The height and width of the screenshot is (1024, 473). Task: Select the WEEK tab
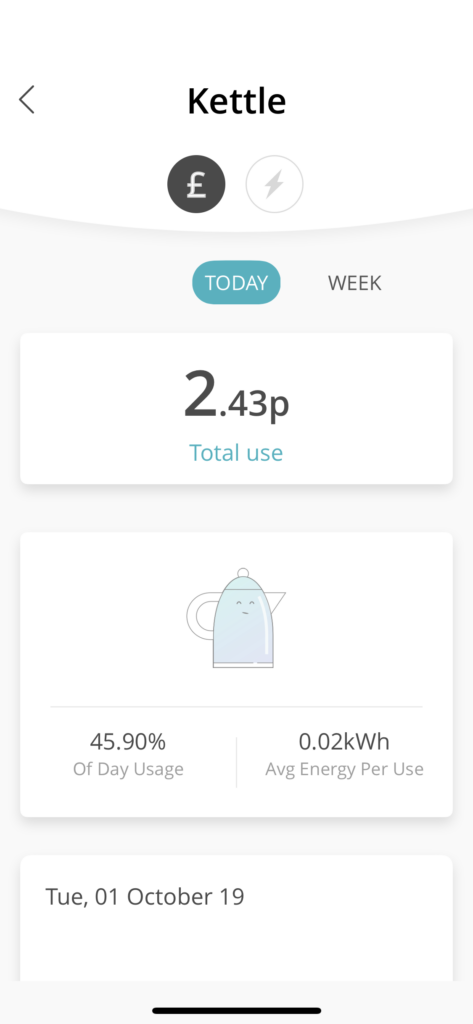(x=355, y=283)
